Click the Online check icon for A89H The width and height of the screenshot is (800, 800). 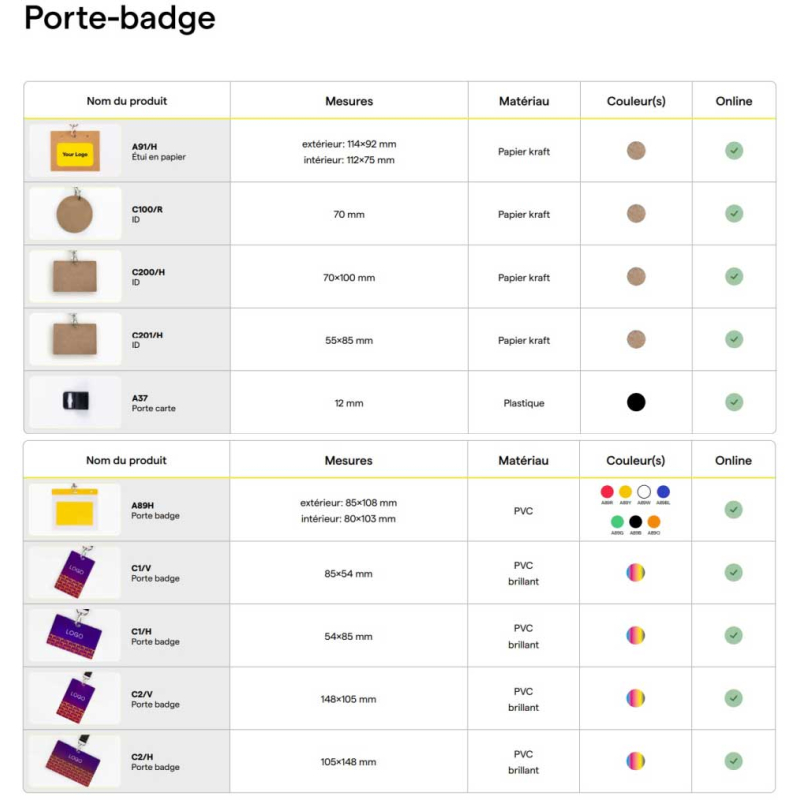(x=734, y=510)
